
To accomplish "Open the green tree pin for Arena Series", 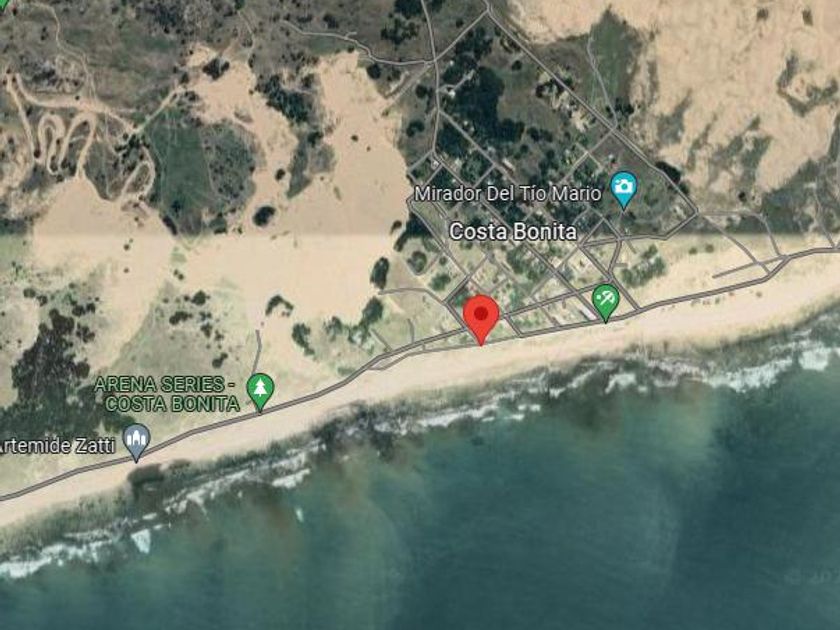I will tap(260, 392).
